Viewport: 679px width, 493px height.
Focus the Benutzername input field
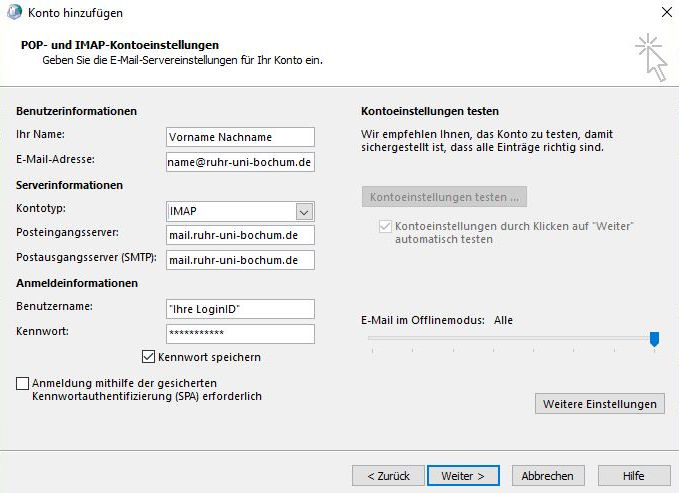pyautogui.click(x=240, y=309)
